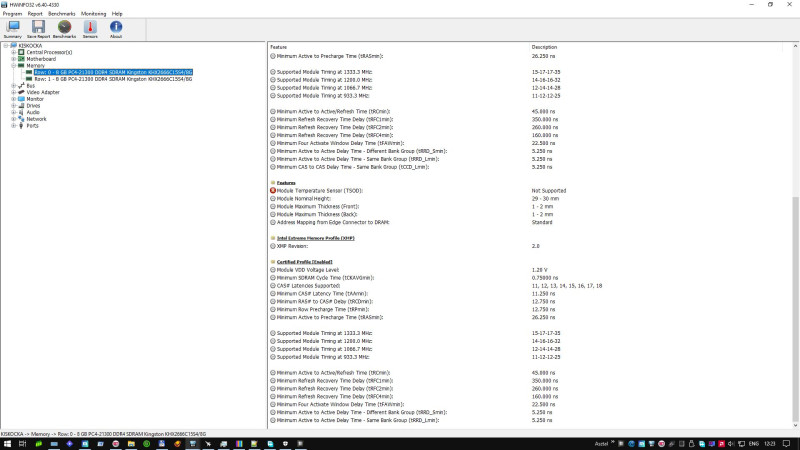
Task: Click the Certified Profile section folder icon
Action: [273, 262]
